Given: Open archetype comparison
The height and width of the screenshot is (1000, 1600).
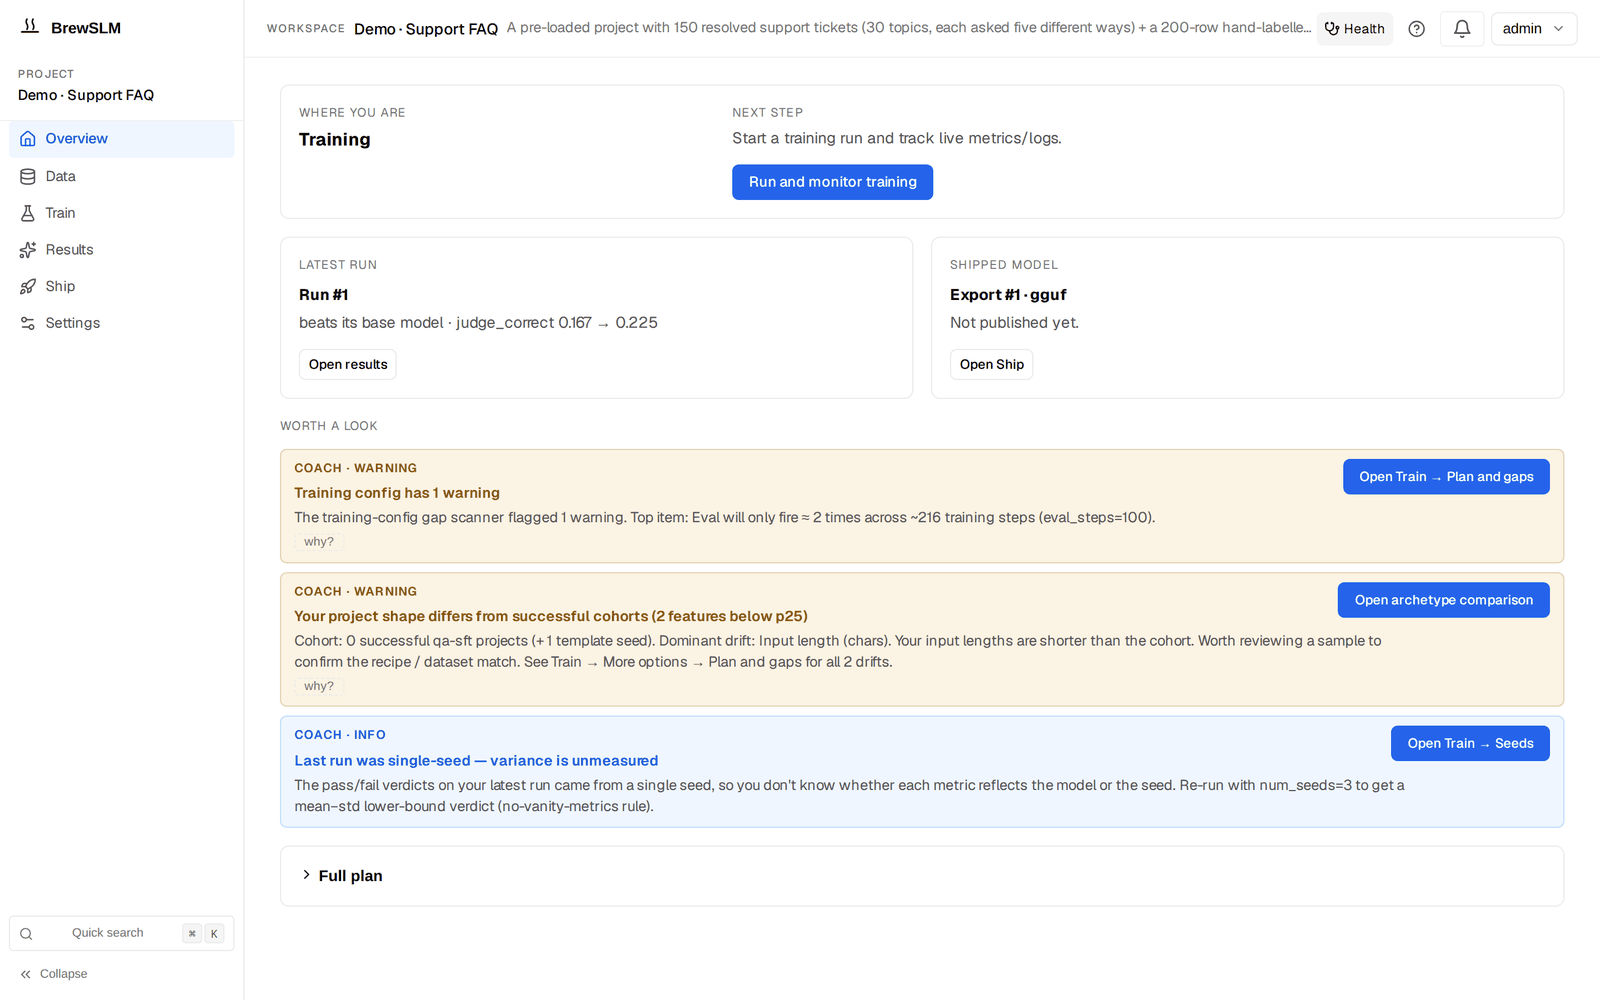Looking at the screenshot, I should [x=1443, y=600].
